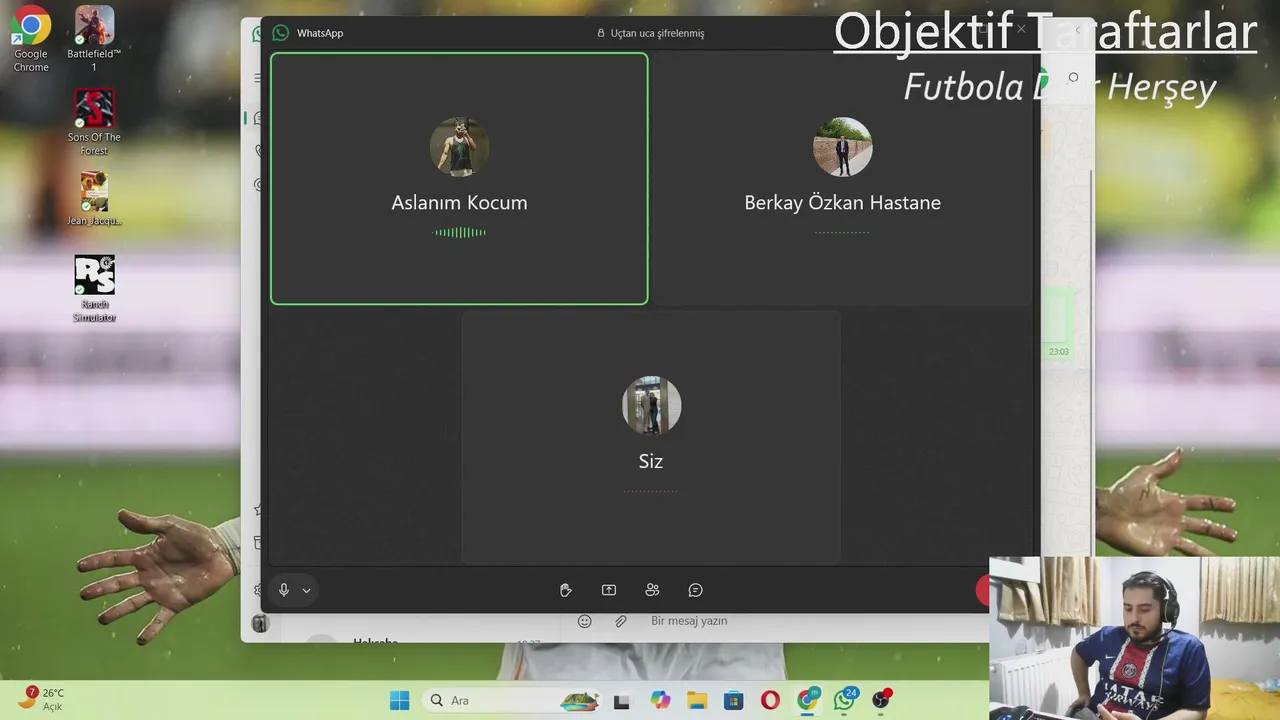Open Microsoft Store from the taskbar
This screenshot has width=1280, height=720.
[734, 700]
